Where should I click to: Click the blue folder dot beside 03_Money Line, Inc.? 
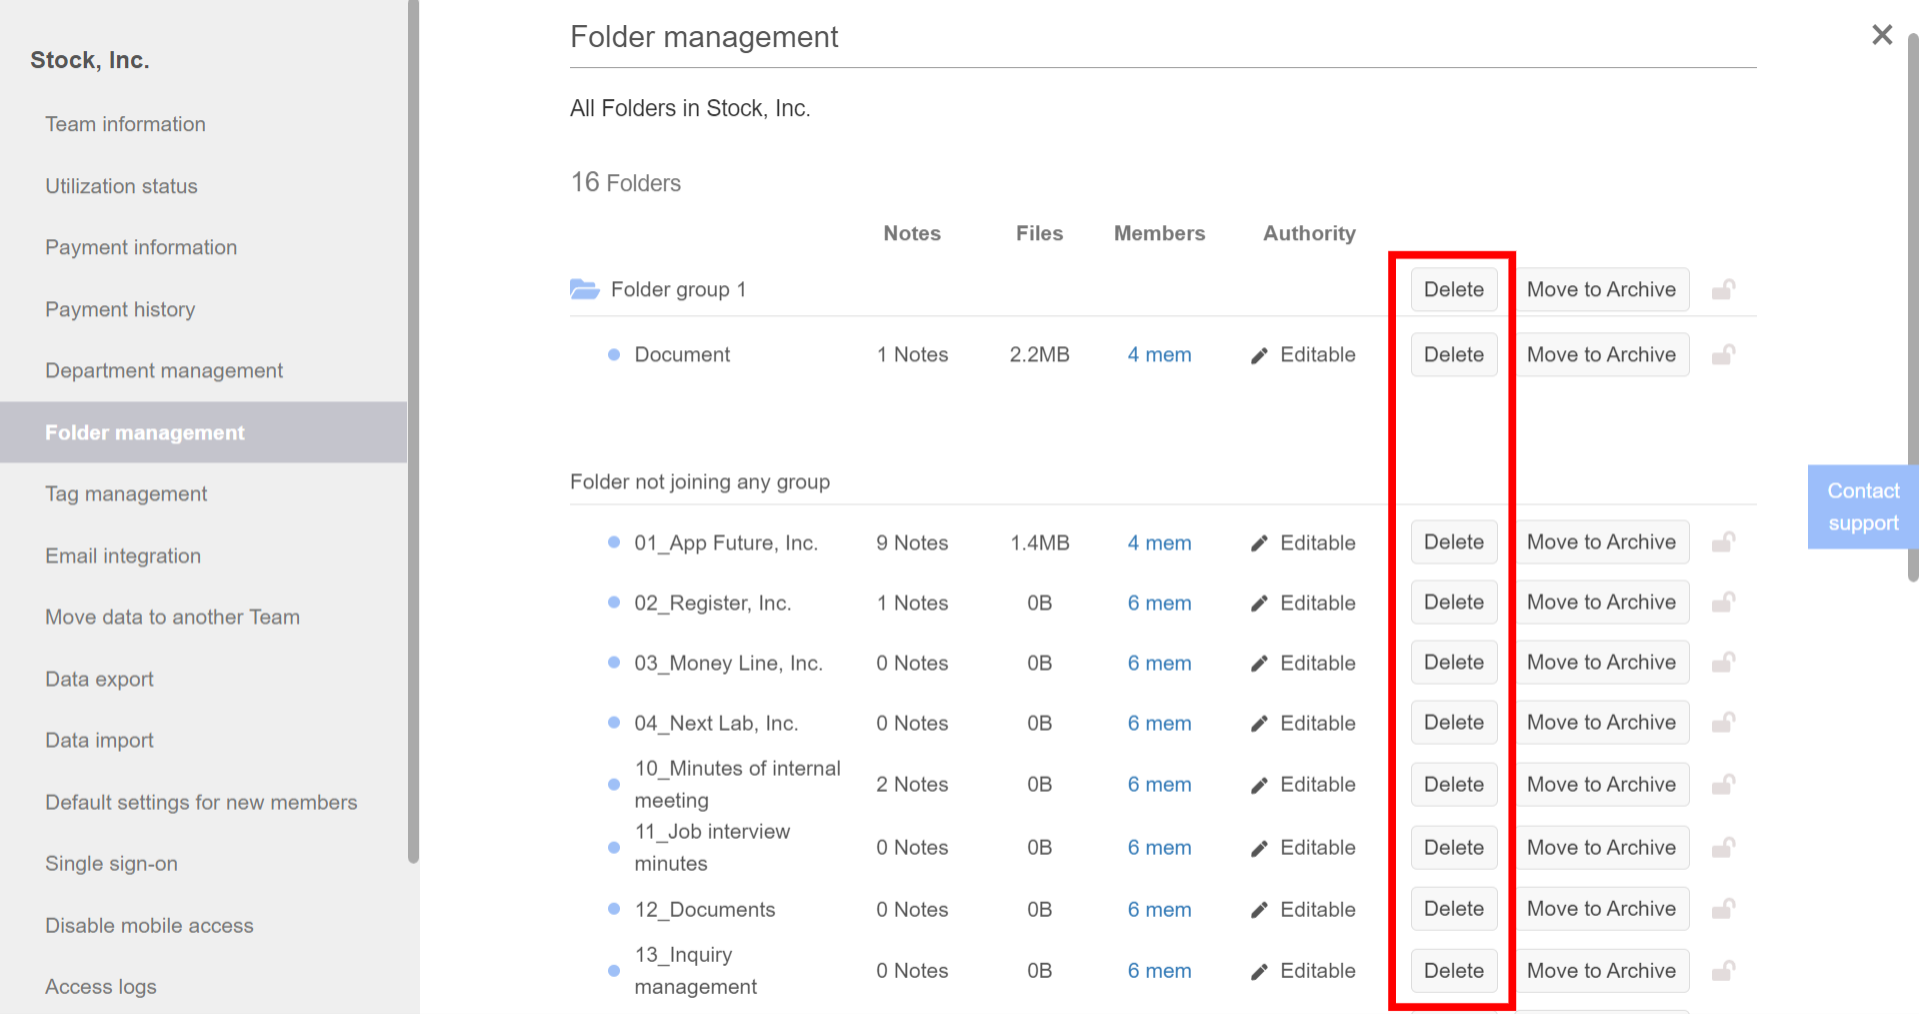pos(613,662)
